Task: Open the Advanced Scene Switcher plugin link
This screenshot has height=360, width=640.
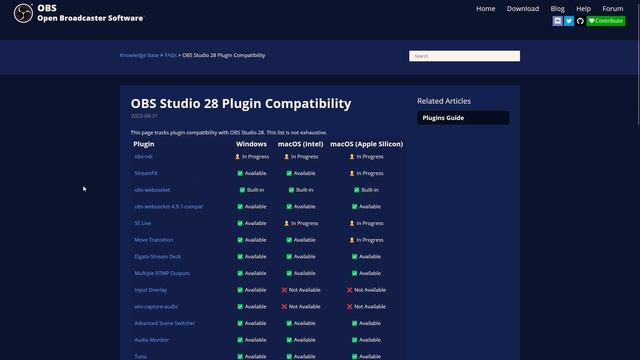Action: pos(164,323)
